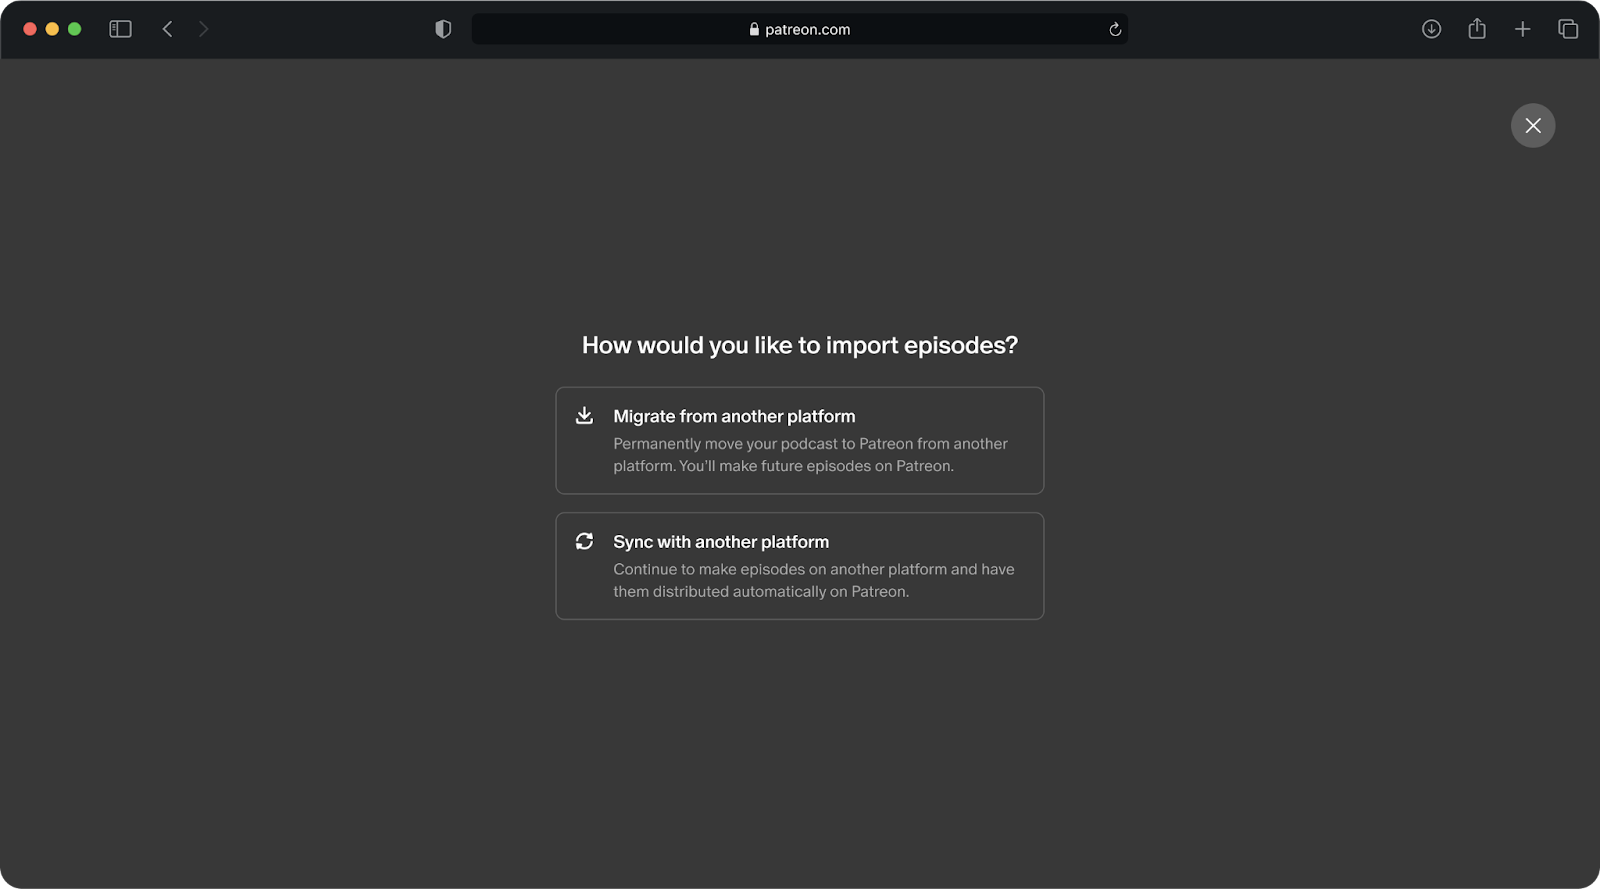This screenshot has height=889, width=1600.
Task: Toggle the Safari sidebar
Action: (120, 29)
